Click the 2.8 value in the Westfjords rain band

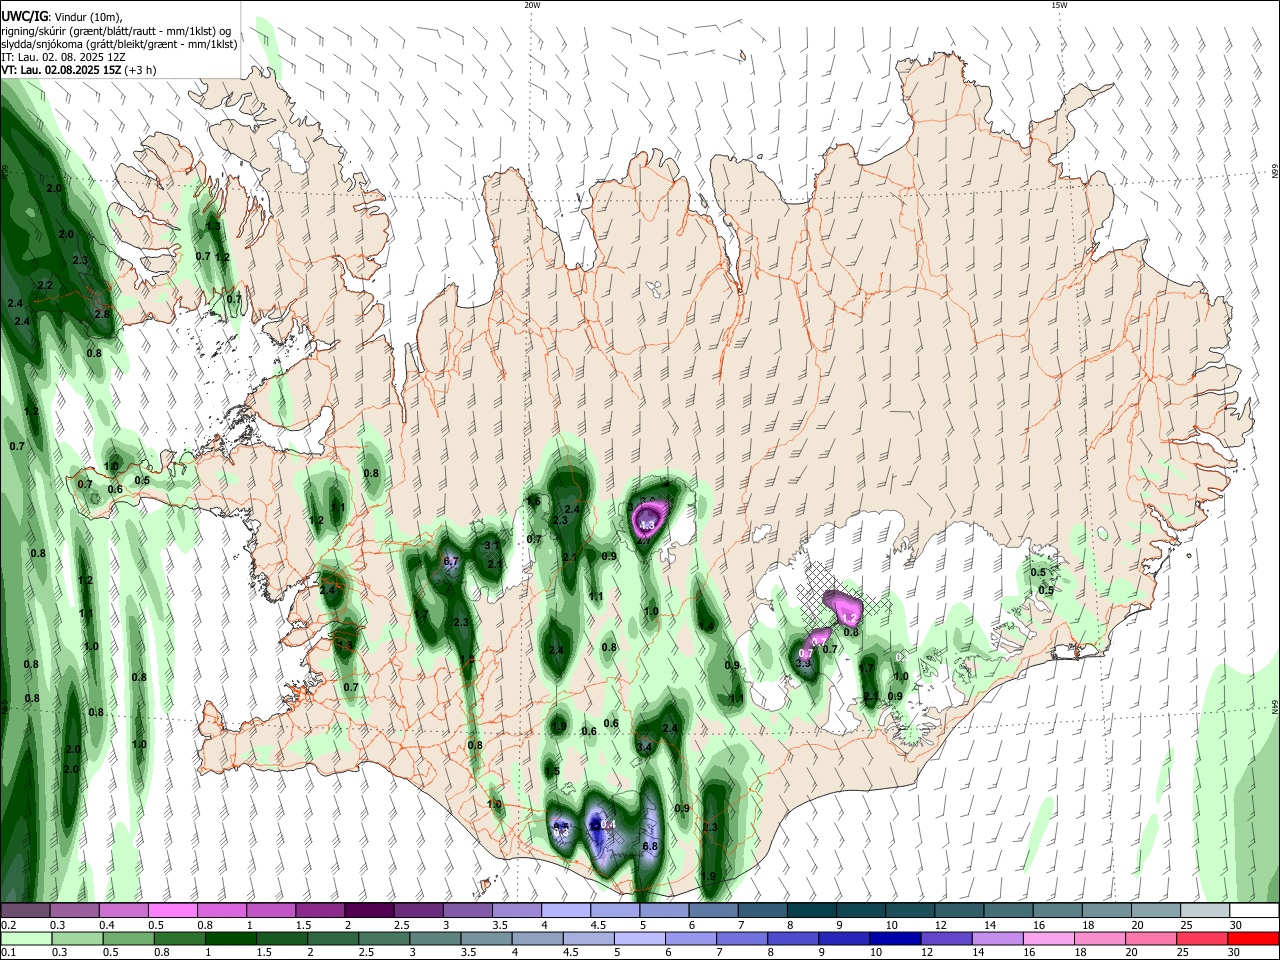point(102,314)
